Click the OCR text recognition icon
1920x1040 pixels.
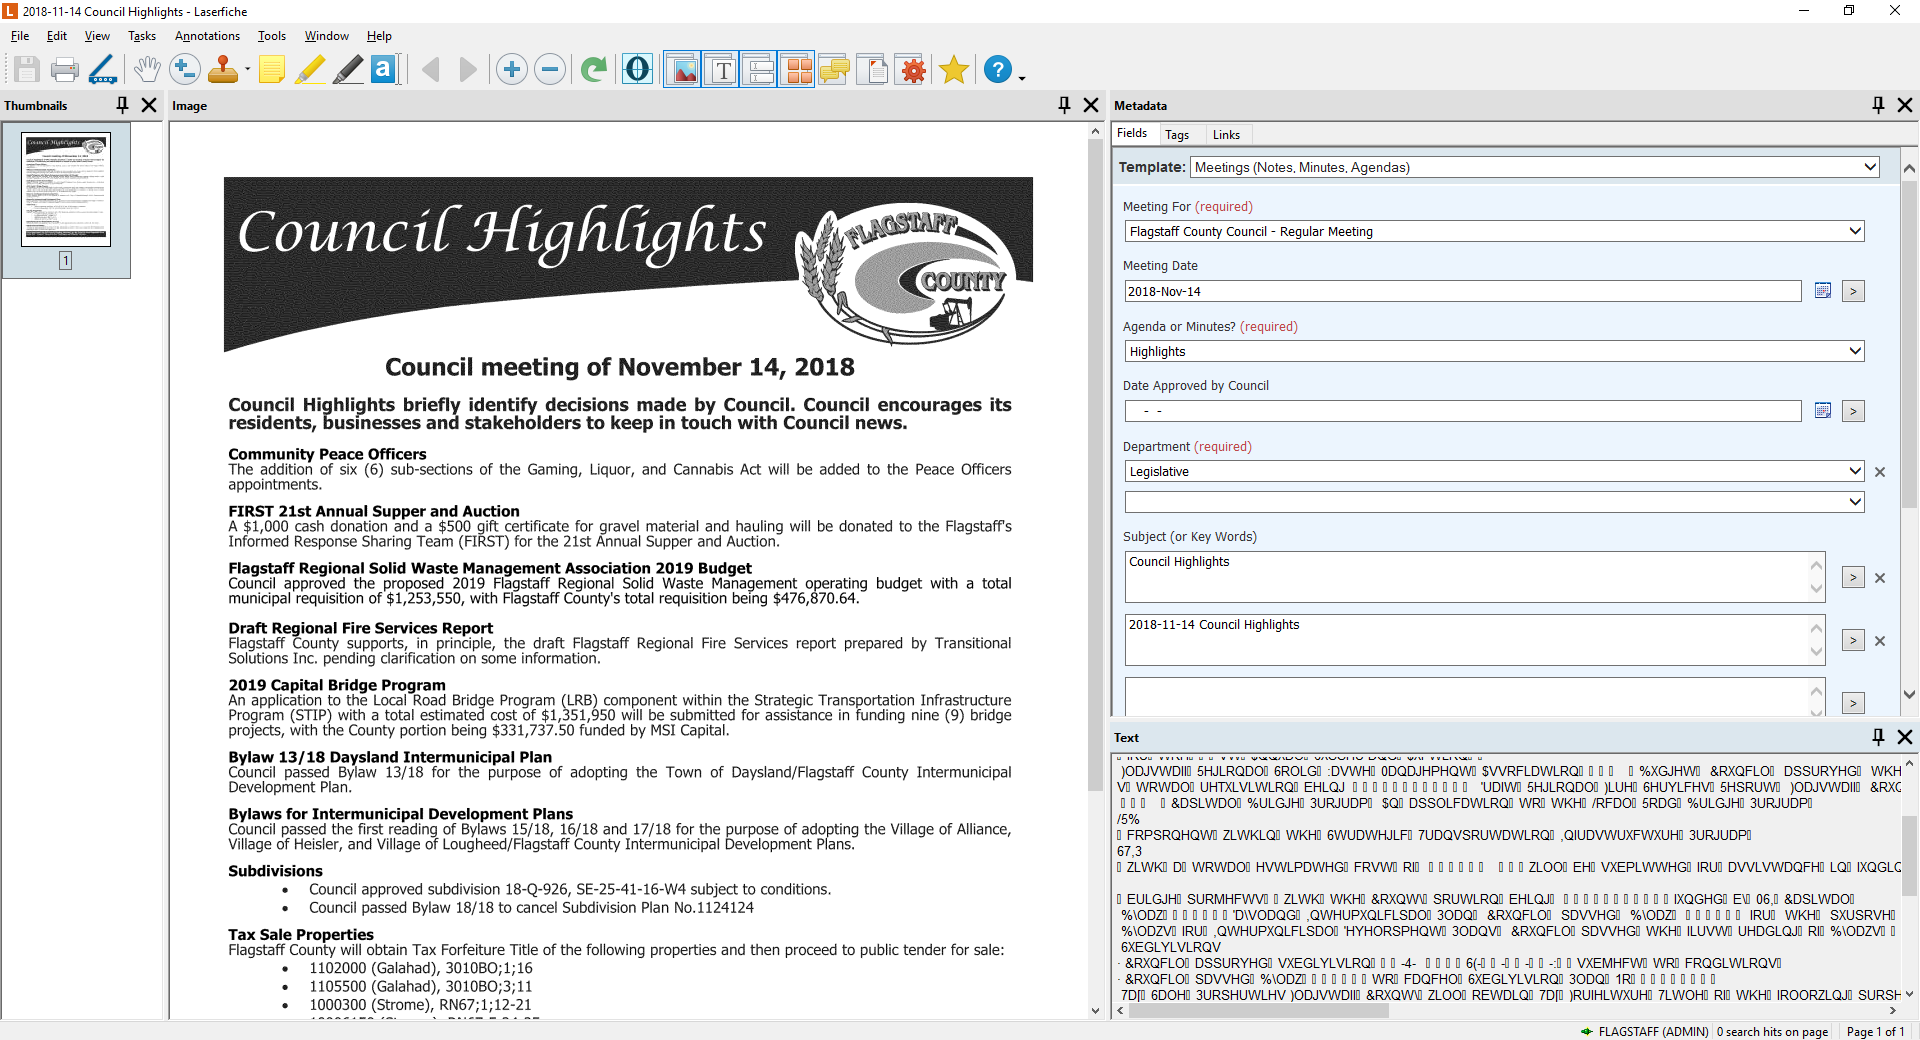637,69
